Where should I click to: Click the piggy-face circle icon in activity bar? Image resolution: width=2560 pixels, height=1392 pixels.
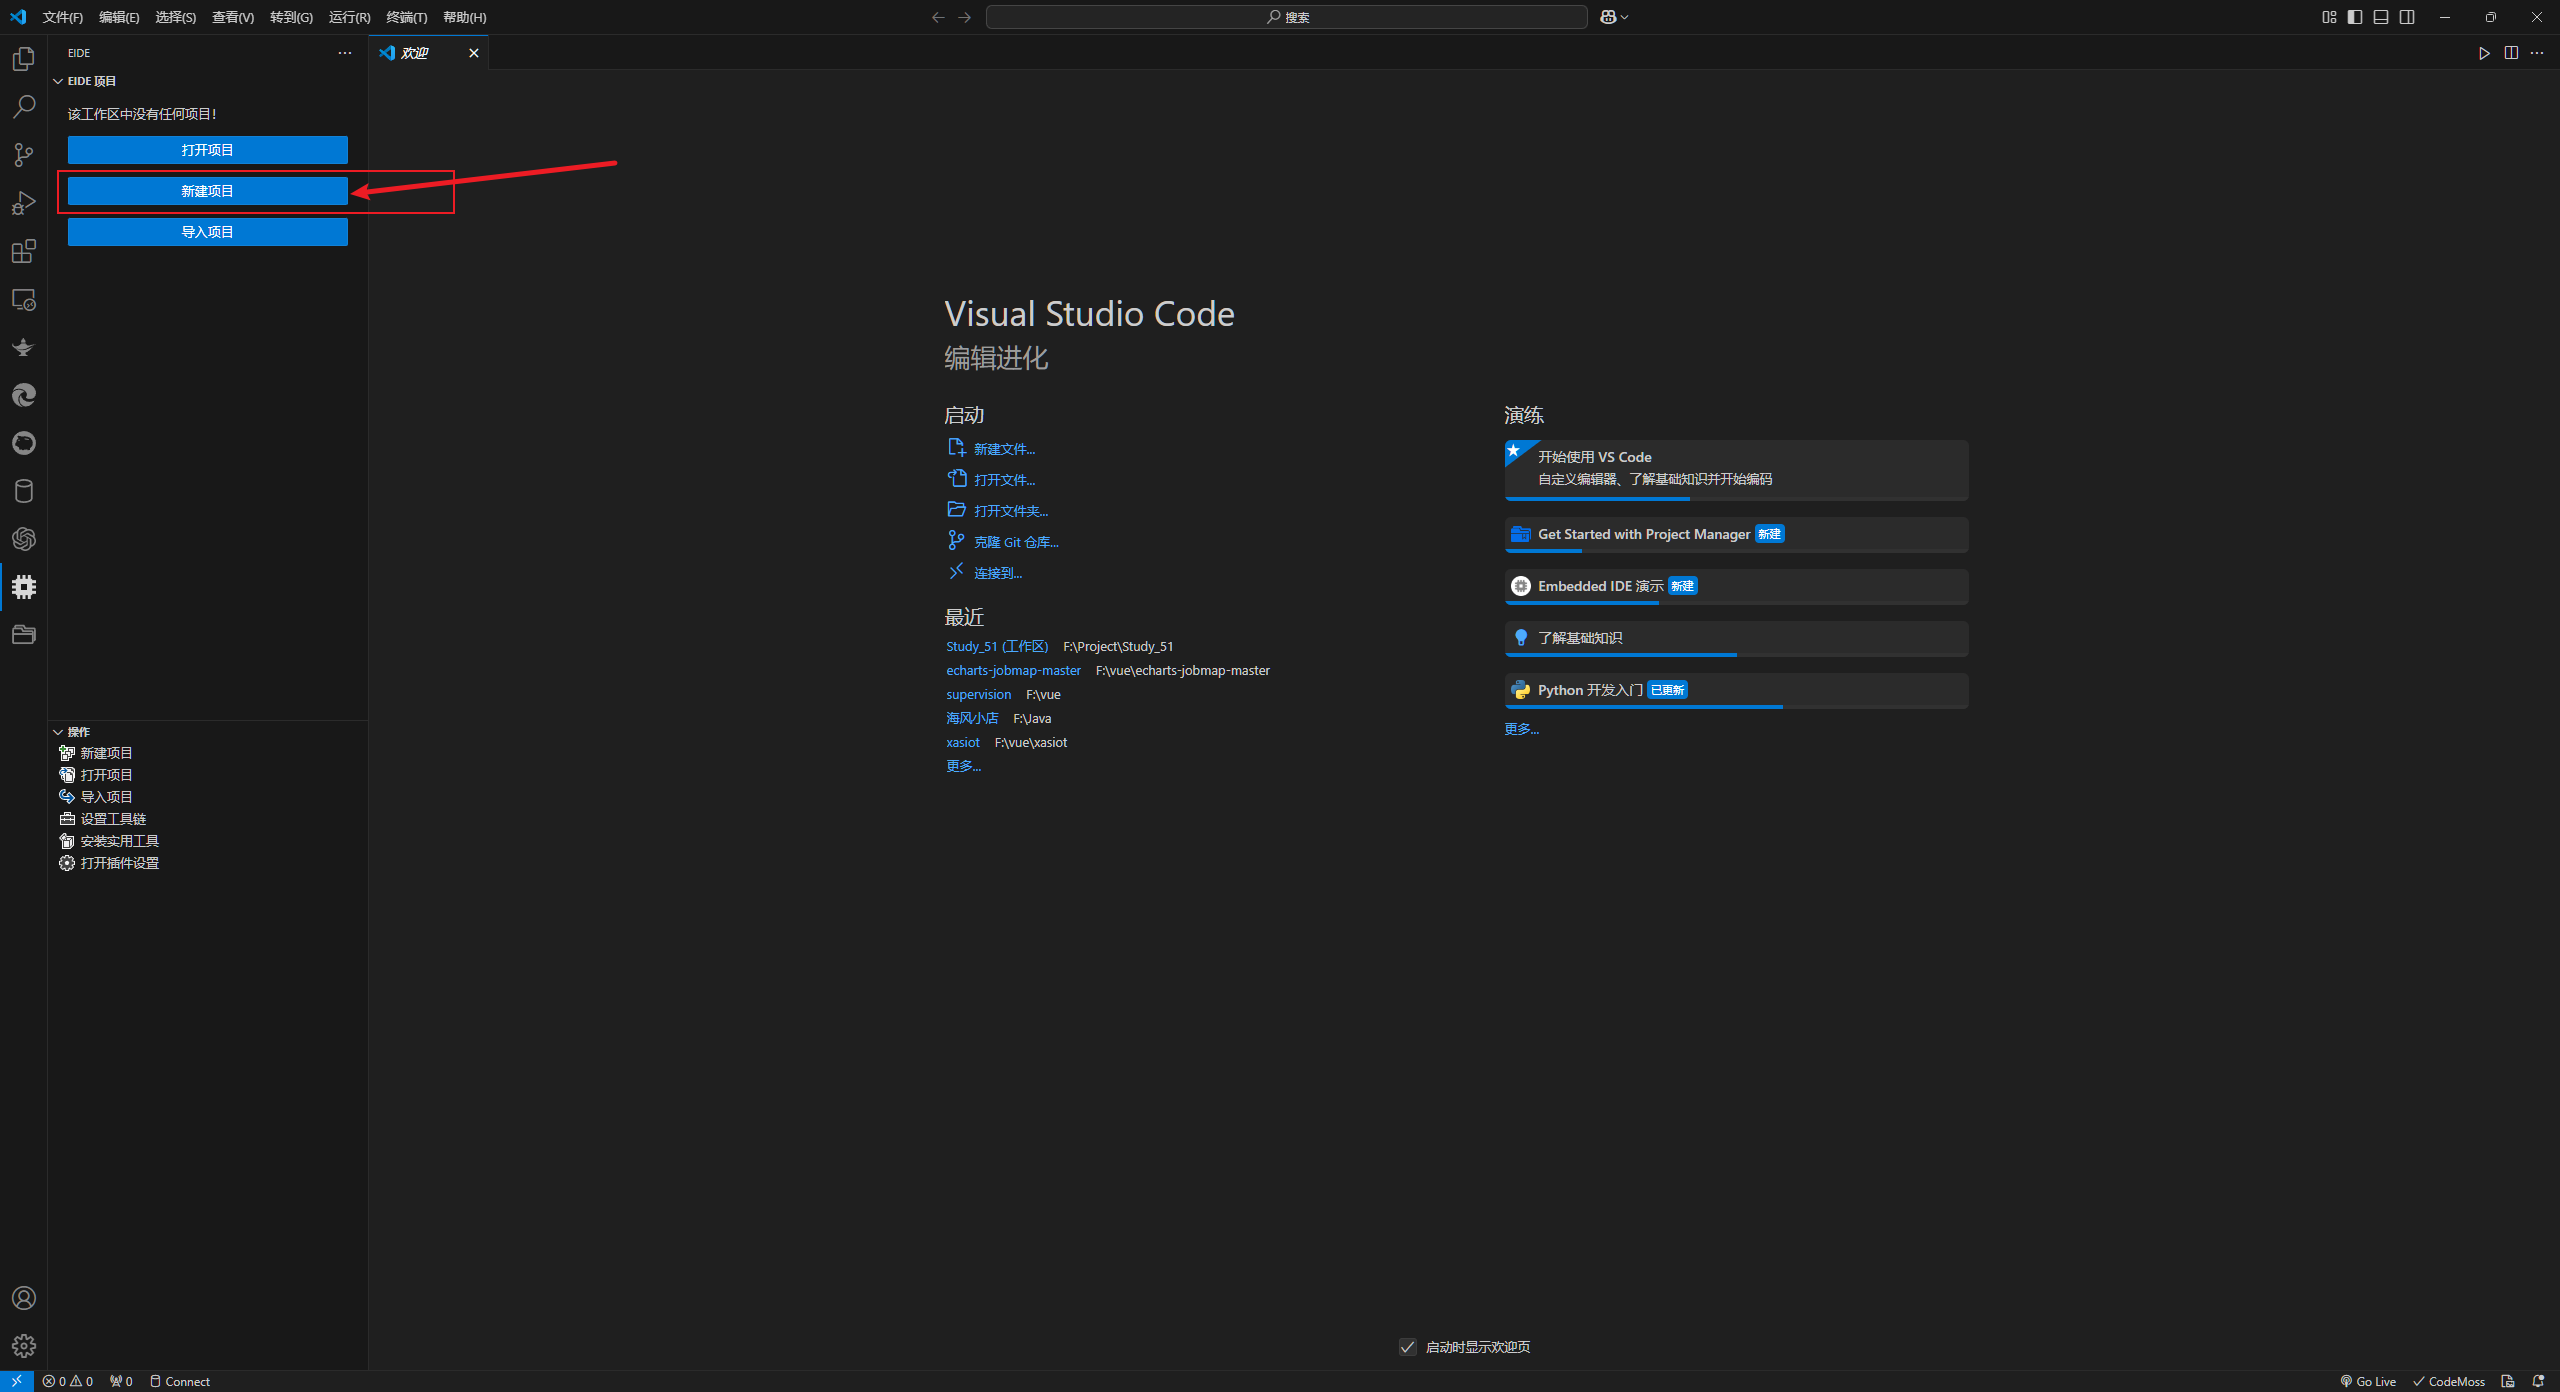(x=24, y=443)
